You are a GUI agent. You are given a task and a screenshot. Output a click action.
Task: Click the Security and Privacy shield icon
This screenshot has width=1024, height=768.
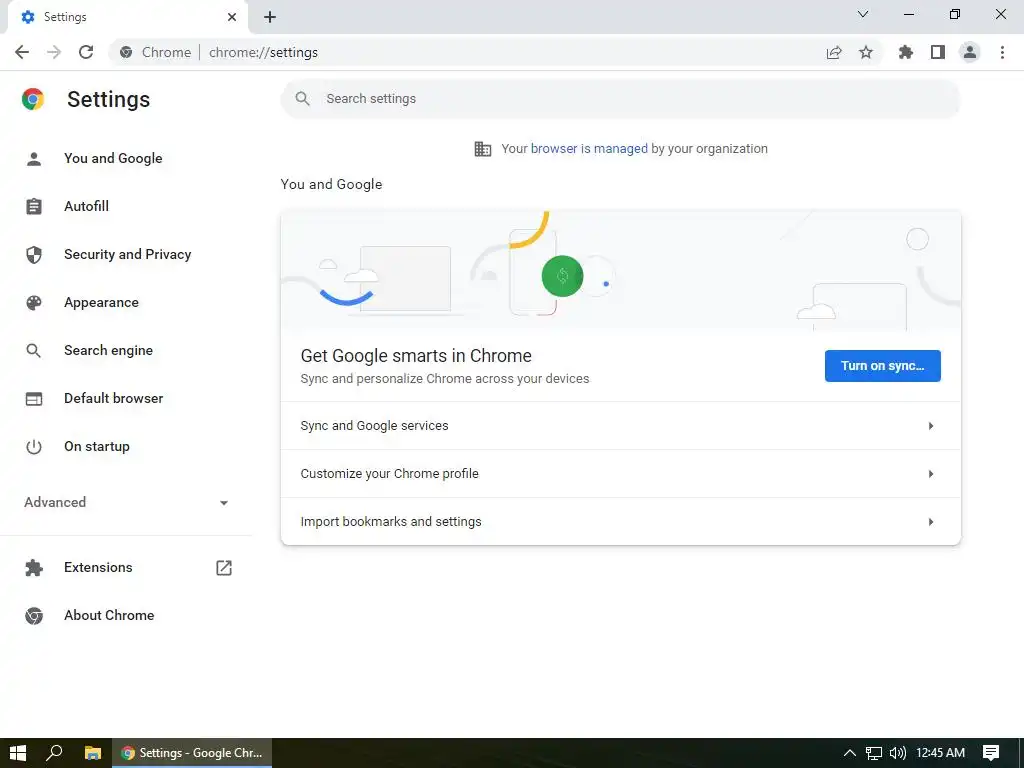coord(34,255)
